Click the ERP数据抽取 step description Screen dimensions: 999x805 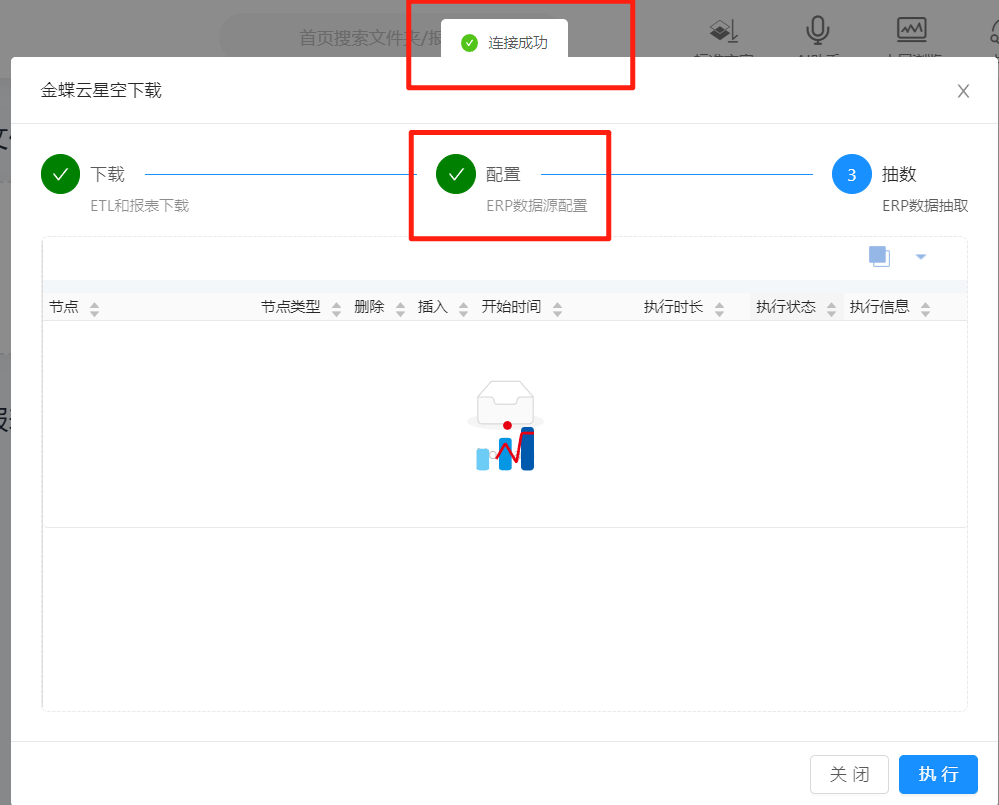click(x=925, y=206)
